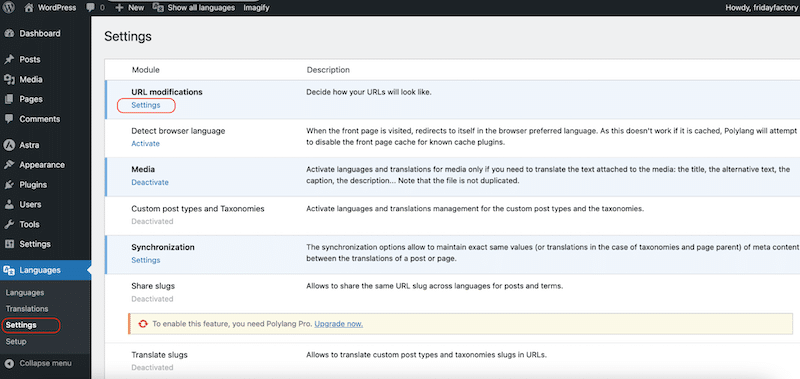Click the Comments speech bubble icon in sidebar

coord(9,119)
